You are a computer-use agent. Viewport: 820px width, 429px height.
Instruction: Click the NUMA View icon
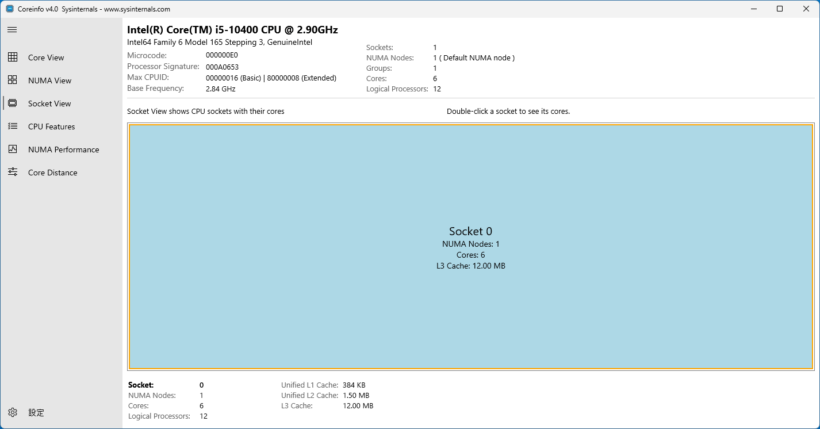point(13,80)
